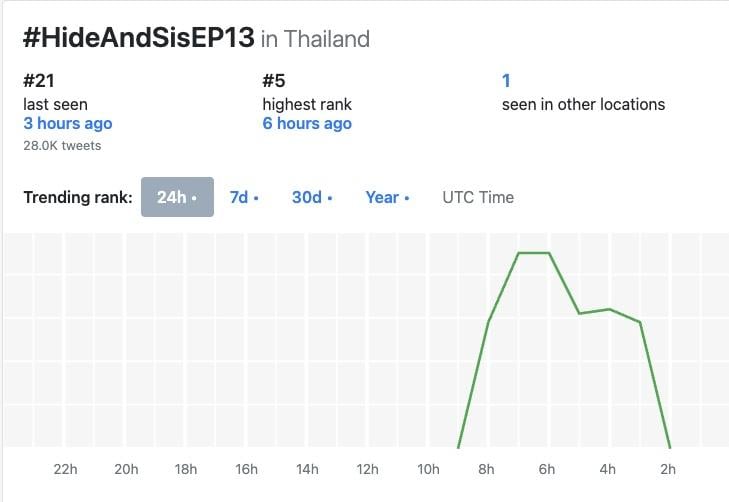Open the Year trending rank view

point(387,197)
